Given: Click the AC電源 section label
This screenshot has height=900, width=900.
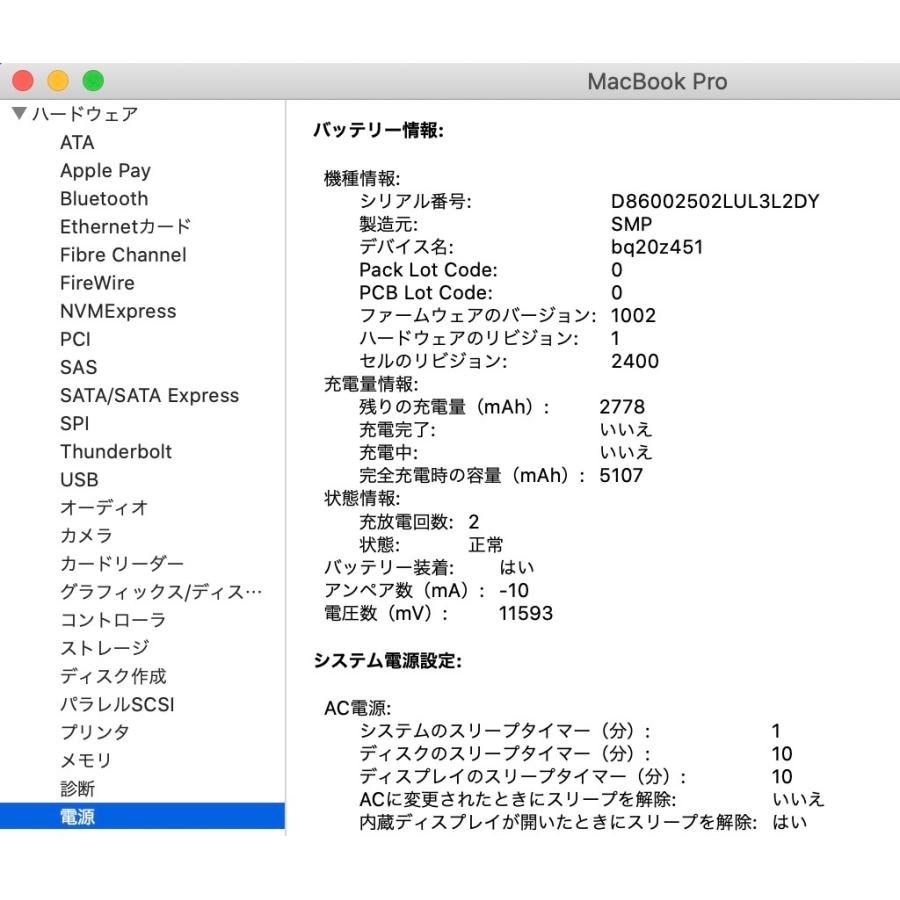Looking at the screenshot, I should pyautogui.click(x=357, y=708).
